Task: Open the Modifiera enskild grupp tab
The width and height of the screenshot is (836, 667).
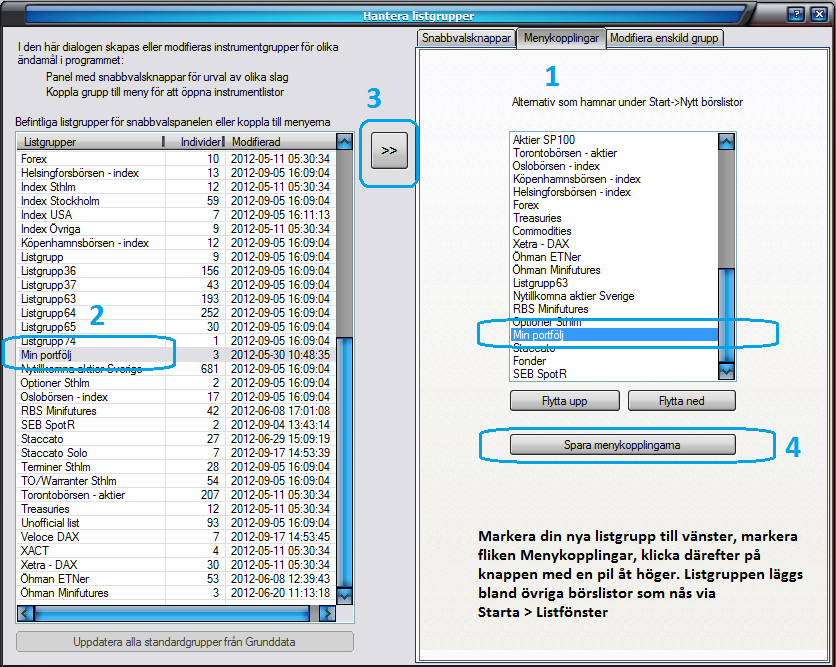Action: coord(664,38)
